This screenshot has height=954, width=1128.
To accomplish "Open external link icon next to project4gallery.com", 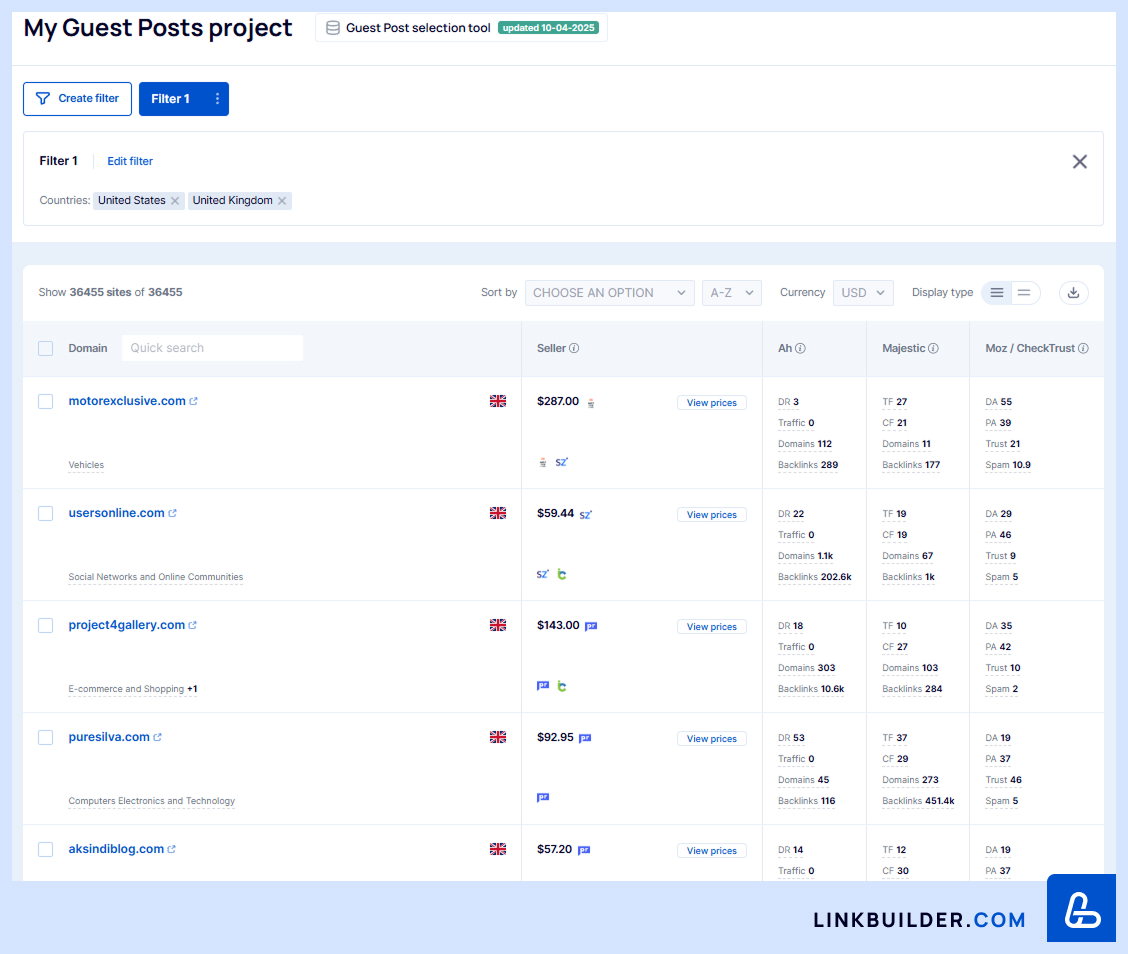I will click(x=193, y=625).
